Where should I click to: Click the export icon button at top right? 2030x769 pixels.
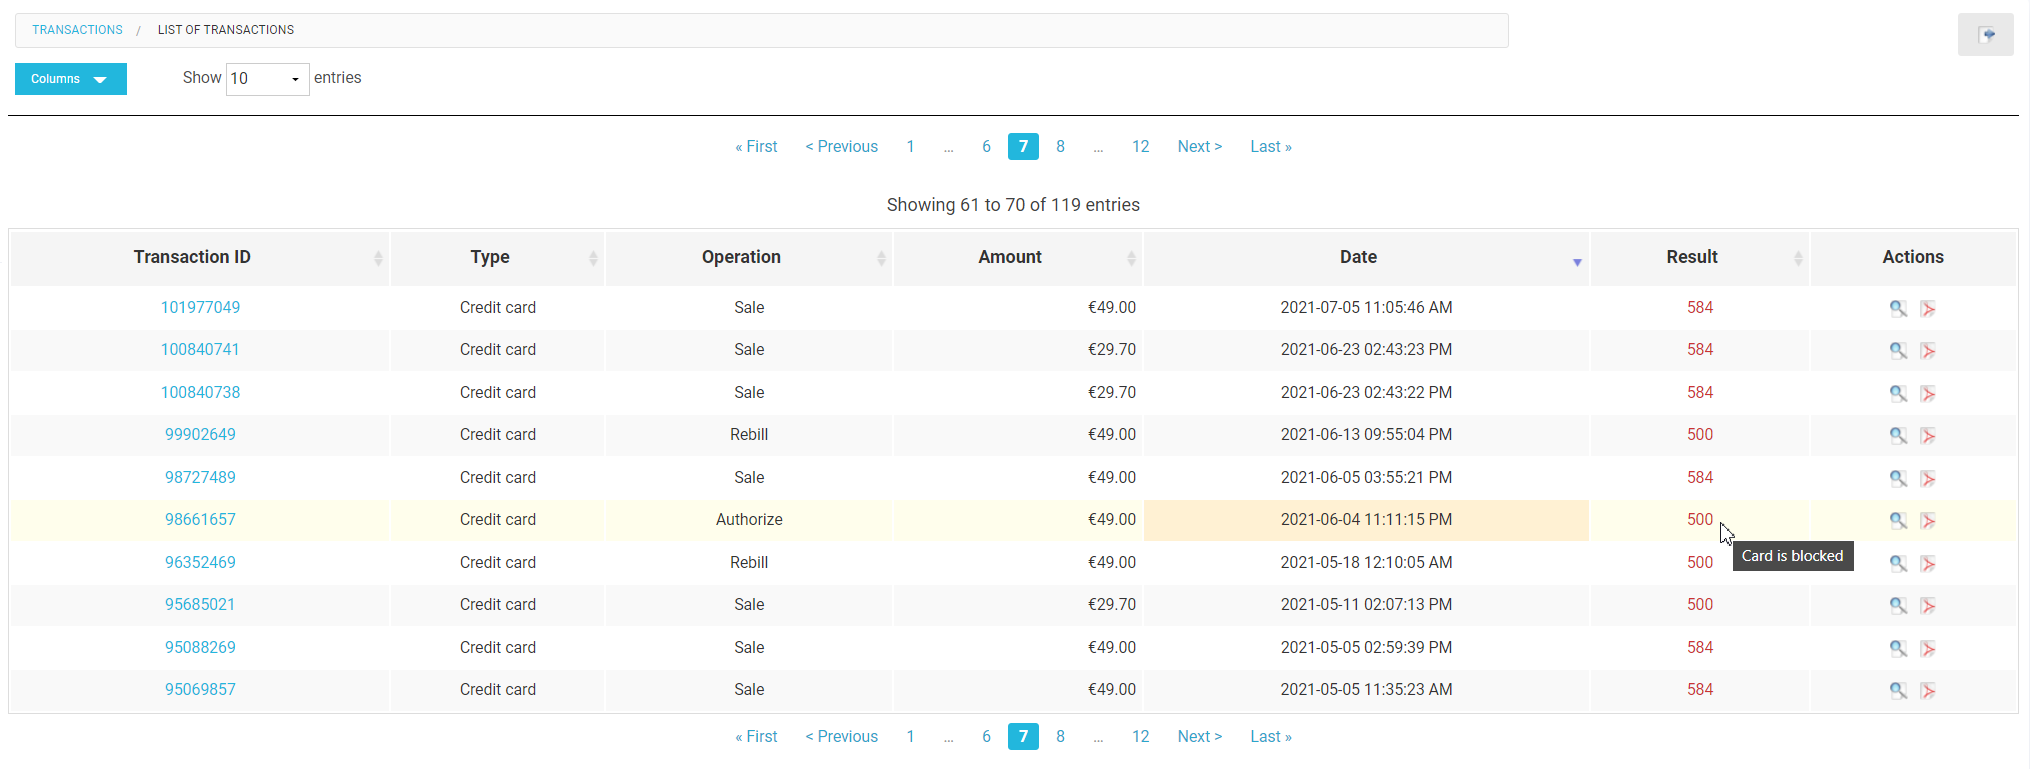coord(1985,35)
